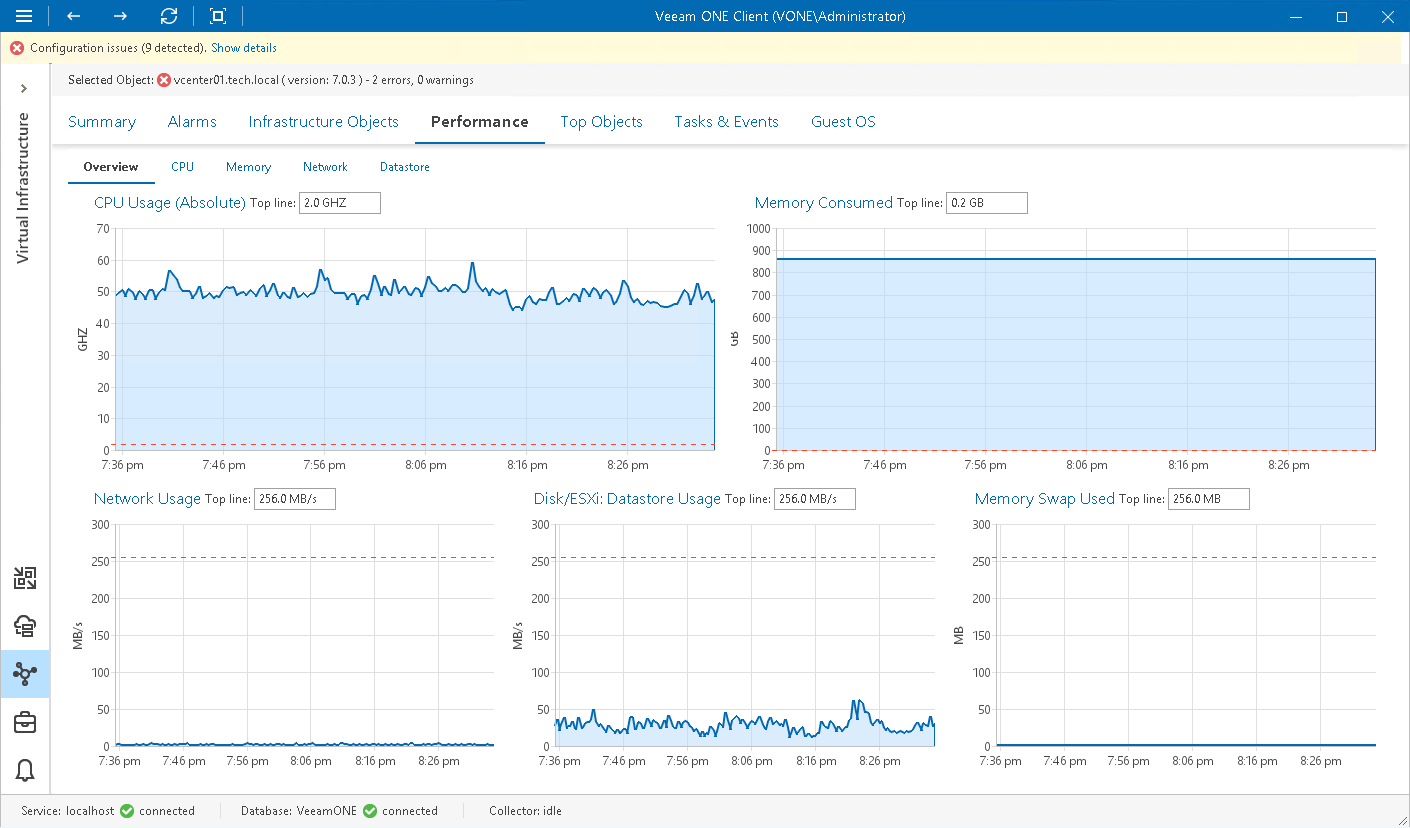Edit the CPU Usage top line field
The width and height of the screenshot is (1410, 828).
(x=340, y=203)
